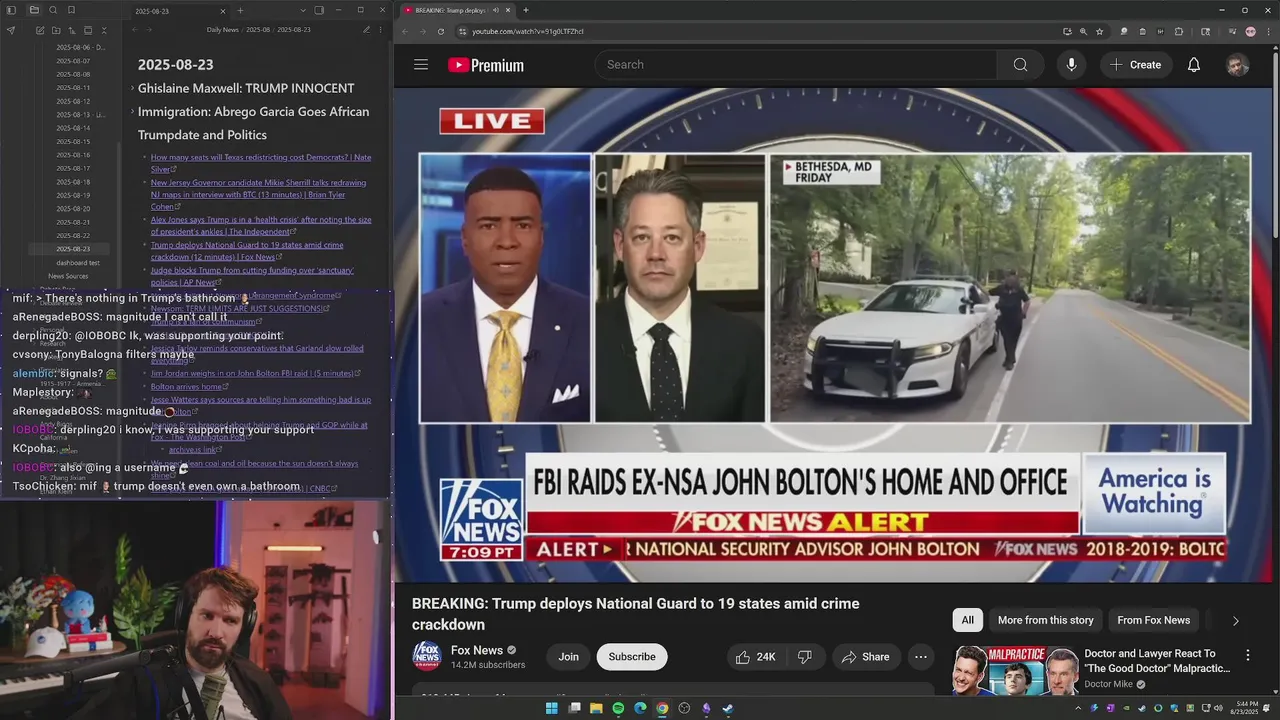This screenshot has width=1280, height=720.
Task: Open Alex Jones health crisis Independent link
Action: pyautogui.click(x=261, y=225)
